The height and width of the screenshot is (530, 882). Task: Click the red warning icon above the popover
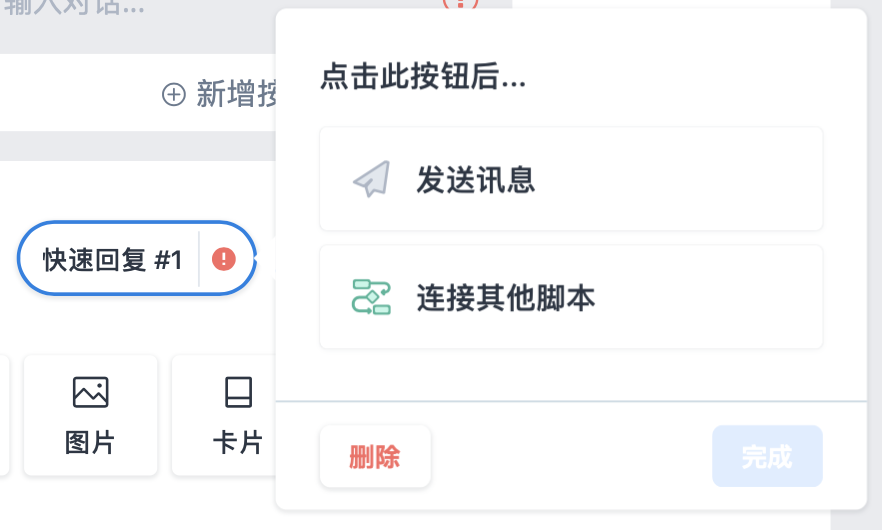click(460, 3)
